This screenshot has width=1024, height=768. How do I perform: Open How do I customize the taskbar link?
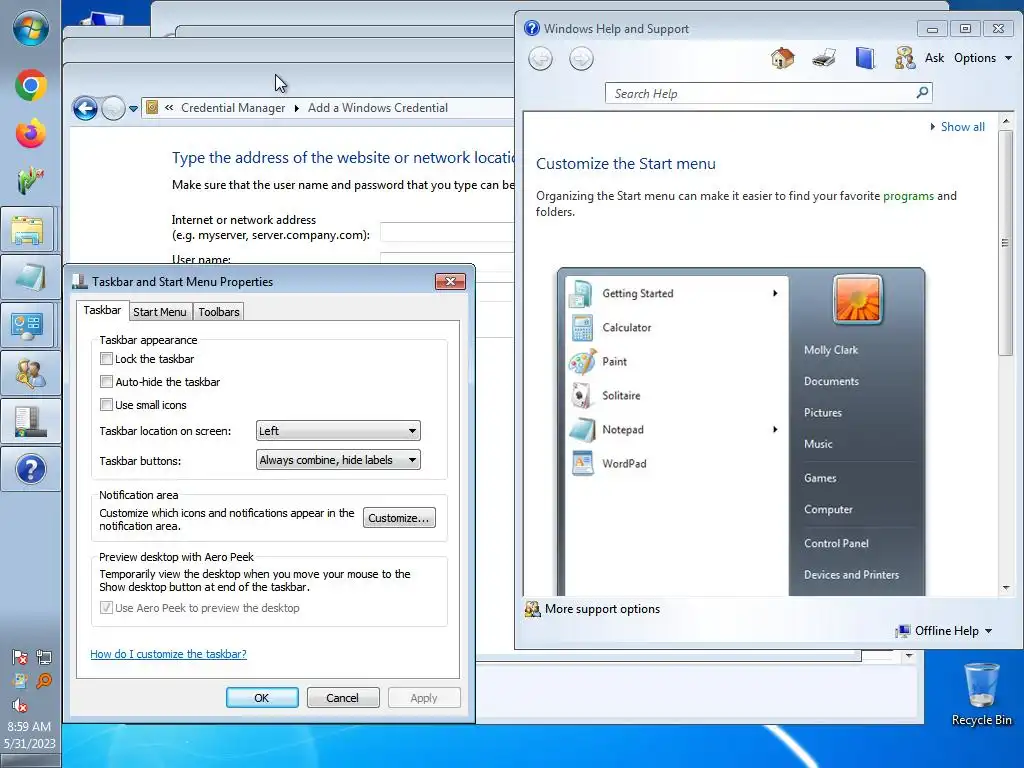pyautogui.click(x=168, y=654)
